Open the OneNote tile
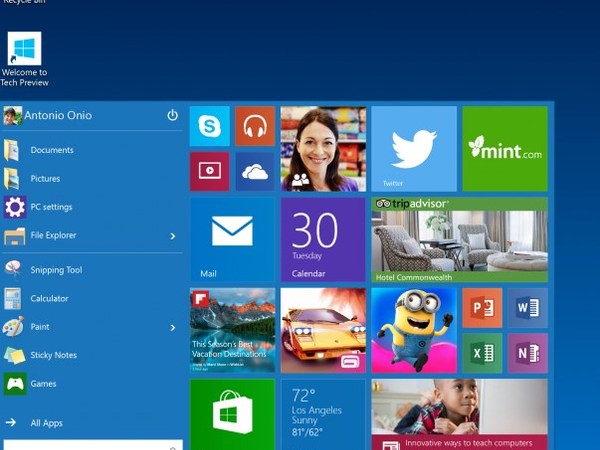 [x=528, y=353]
